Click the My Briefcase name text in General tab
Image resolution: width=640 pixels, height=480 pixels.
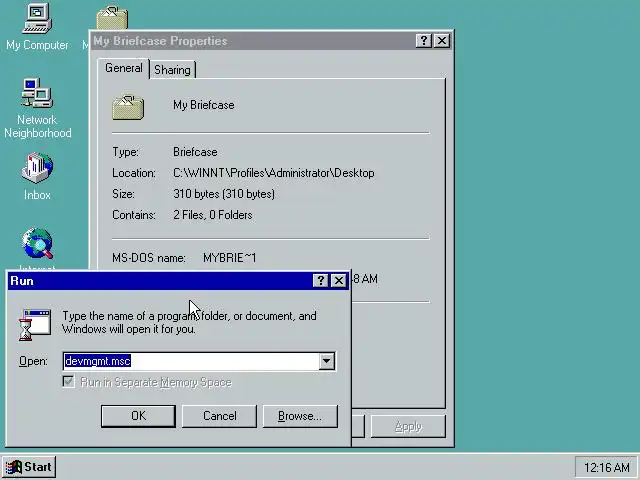coord(204,105)
